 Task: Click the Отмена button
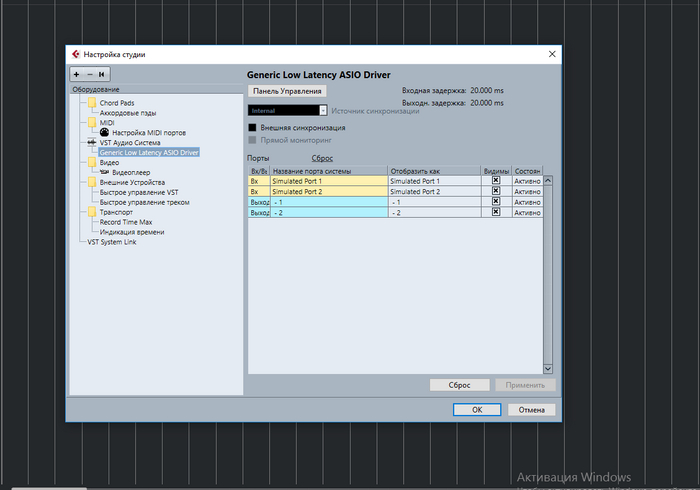coord(531,410)
